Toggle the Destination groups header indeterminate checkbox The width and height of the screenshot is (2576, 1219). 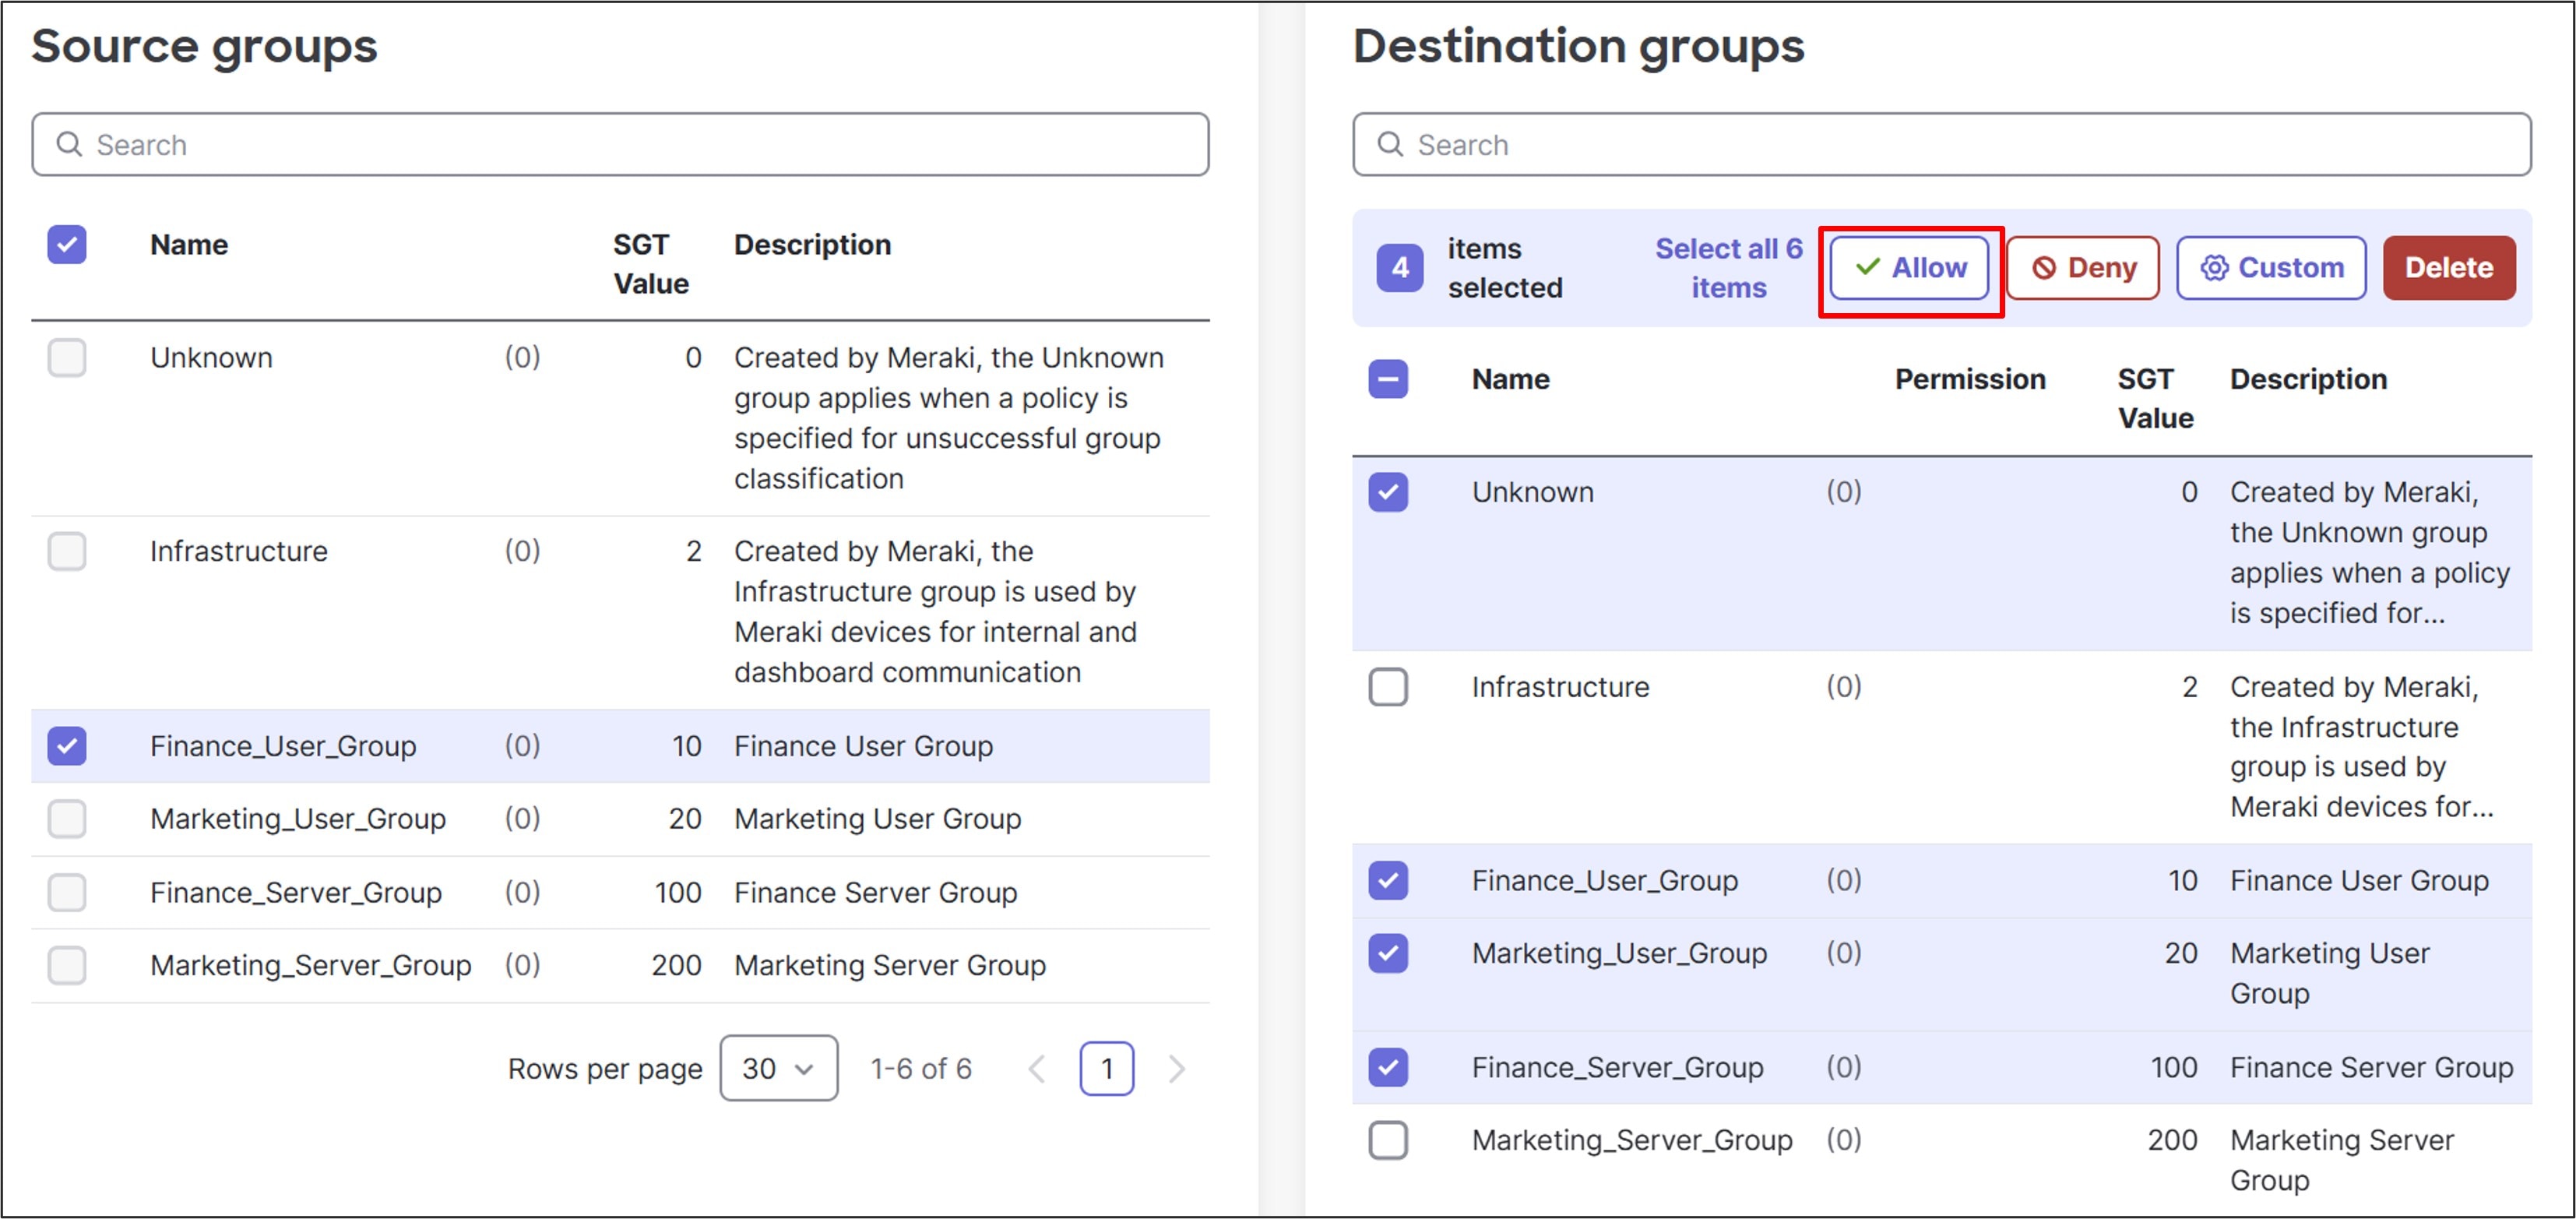click(1388, 379)
